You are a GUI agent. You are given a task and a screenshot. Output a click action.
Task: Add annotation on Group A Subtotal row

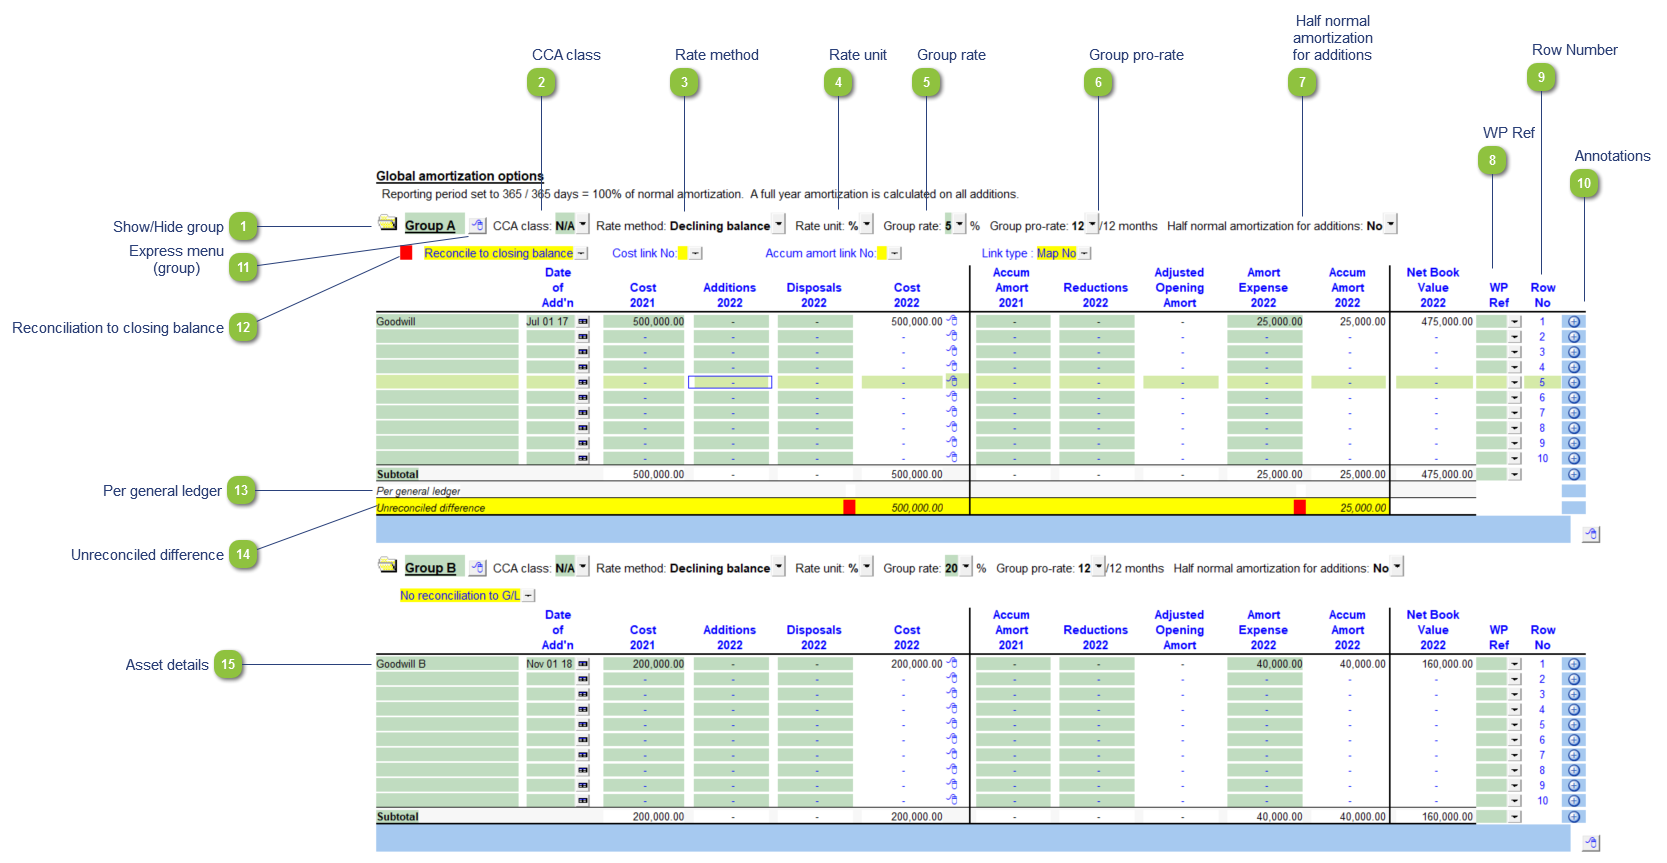tap(1574, 475)
